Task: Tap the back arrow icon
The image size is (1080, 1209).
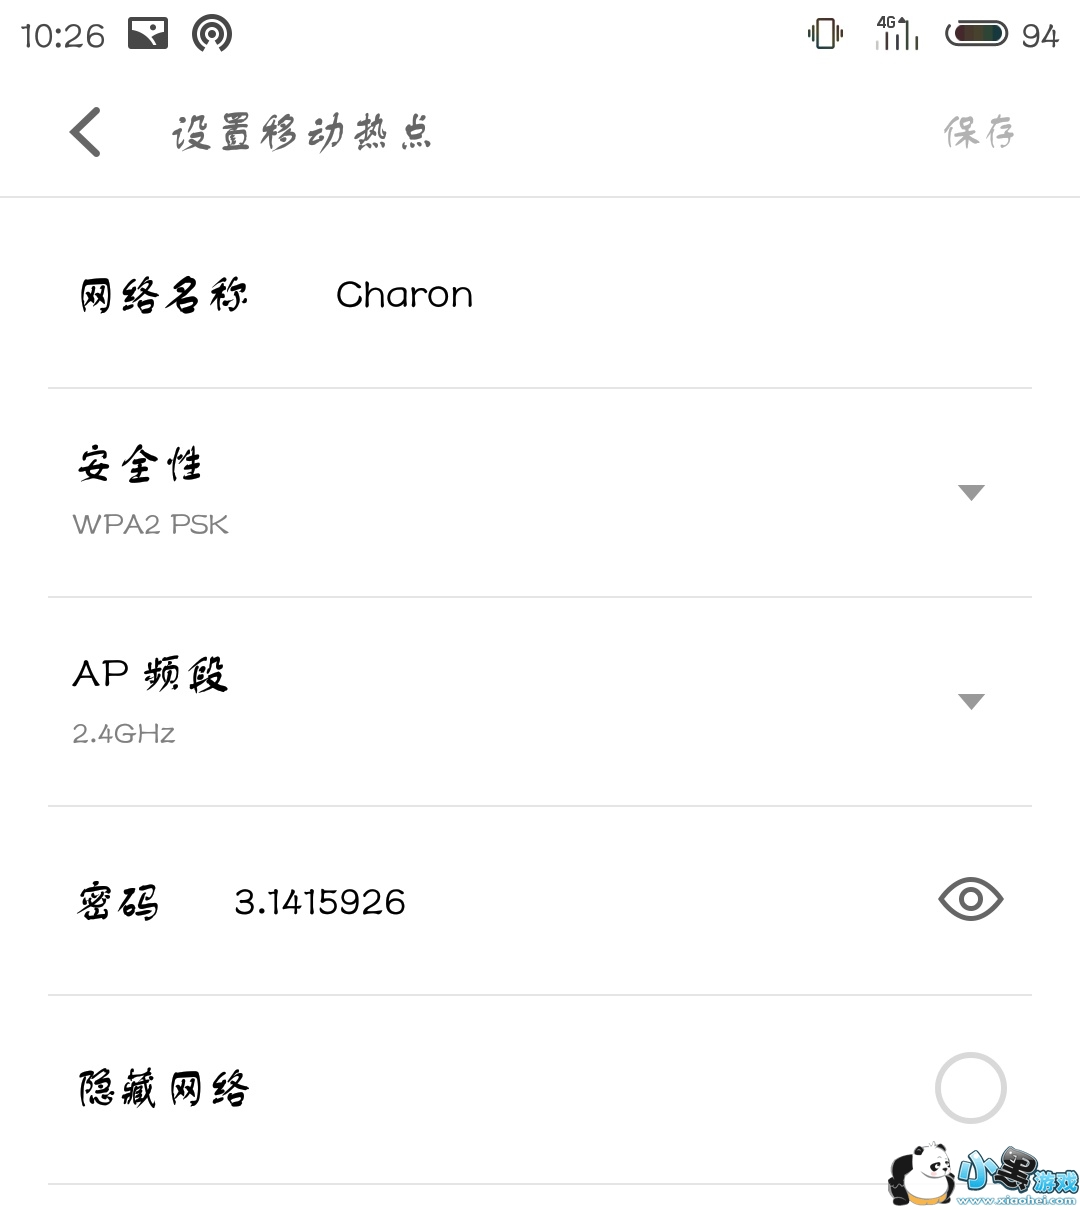Action: [86, 132]
